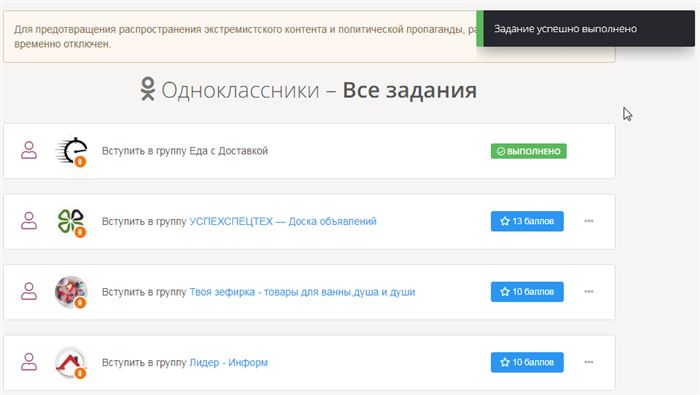Click 10 баллов button for Лидер - Информ
Image resolution: width=700 pixels, height=395 pixels.
click(527, 362)
